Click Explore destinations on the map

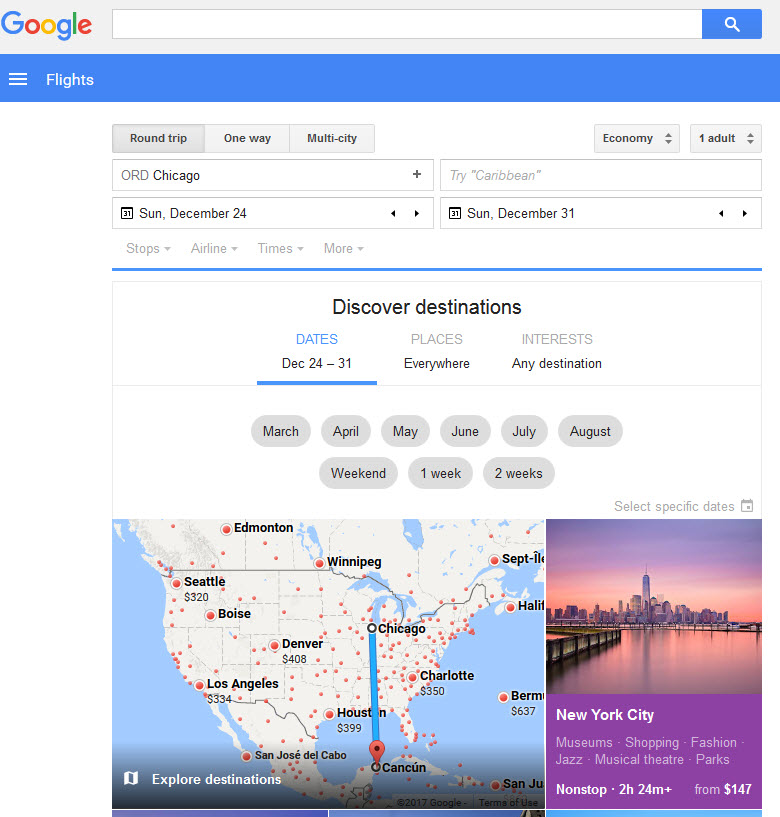click(x=216, y=779)
